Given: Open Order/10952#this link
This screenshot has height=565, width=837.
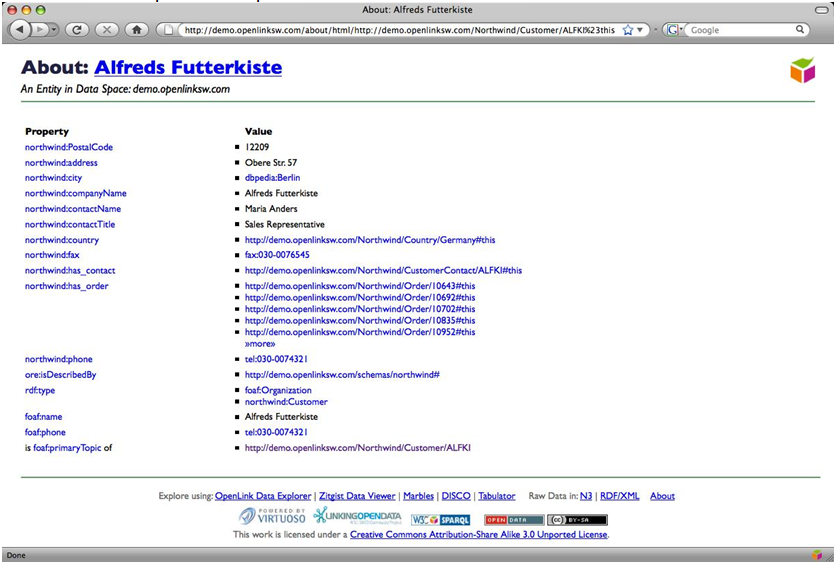Looking at the screenshot, I should coord(360,332).
